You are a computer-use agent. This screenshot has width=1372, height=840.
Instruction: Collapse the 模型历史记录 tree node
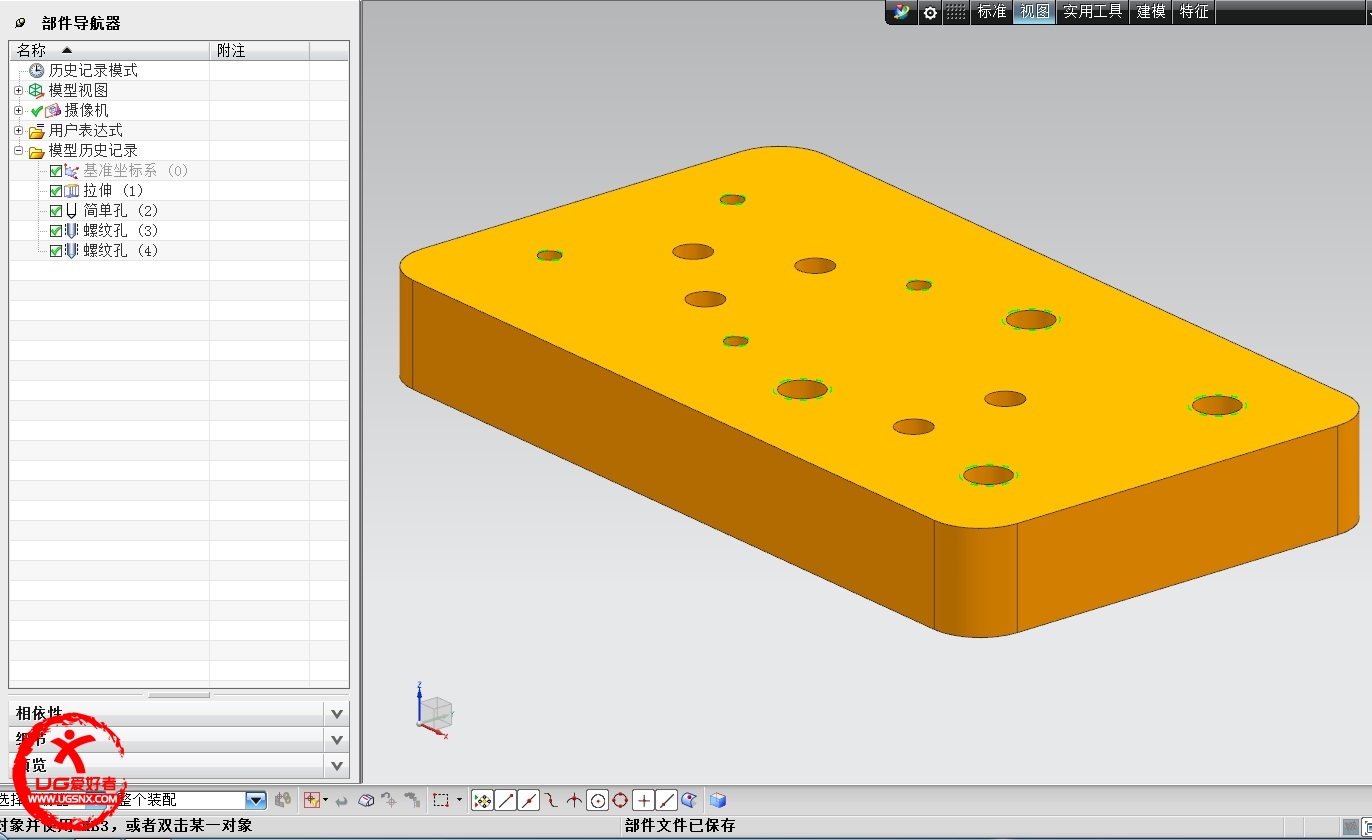[18, 150]
